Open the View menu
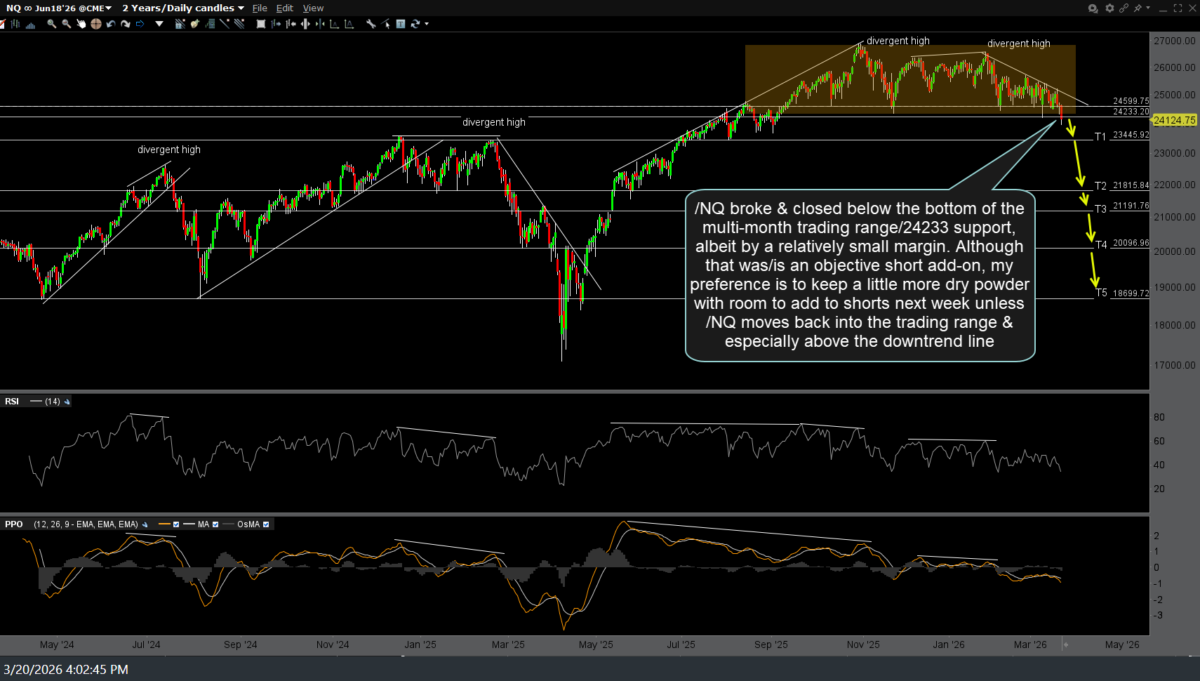Screen dimensions: 1200x681 tap(313, 8)
